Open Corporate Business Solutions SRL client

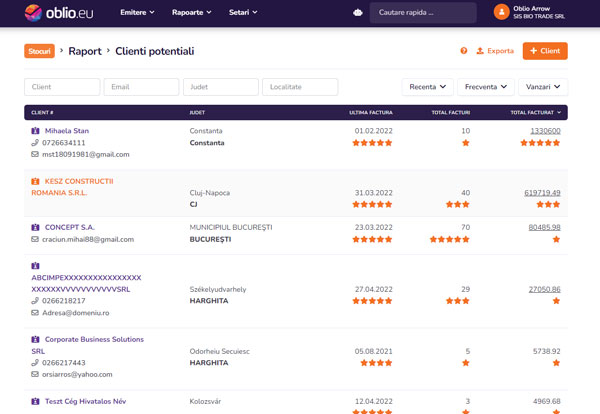pyautogui.click(x=88, y=345)
